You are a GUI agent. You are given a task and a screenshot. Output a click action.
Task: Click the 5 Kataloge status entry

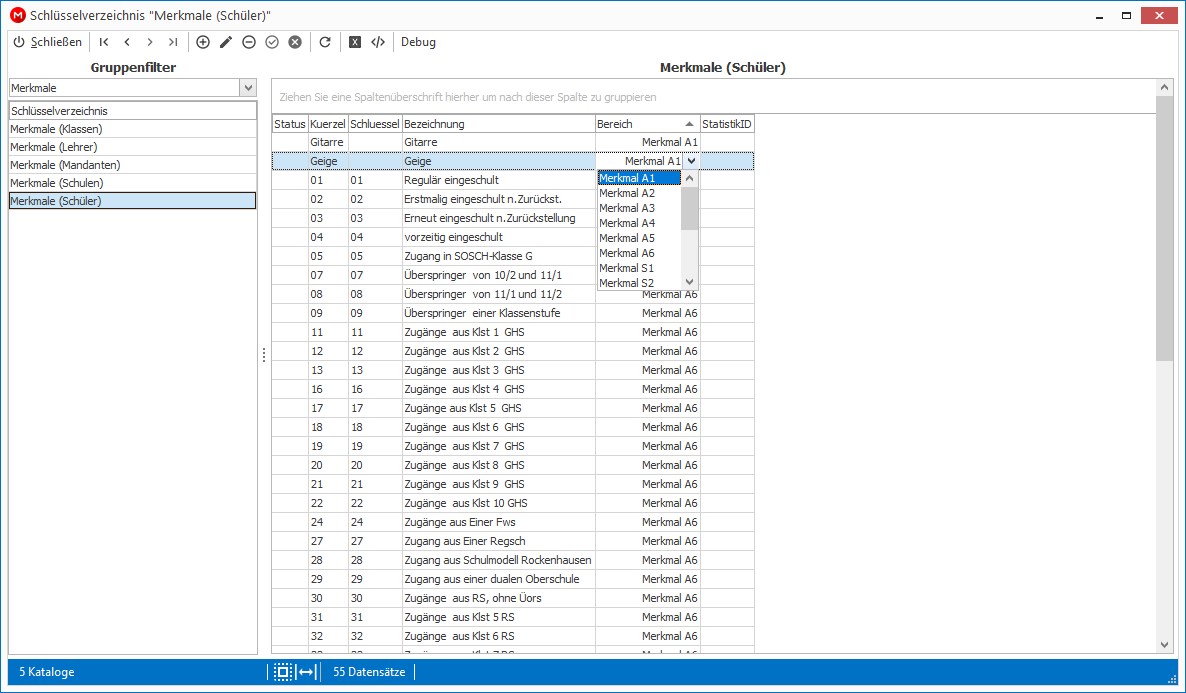point(47,672)
